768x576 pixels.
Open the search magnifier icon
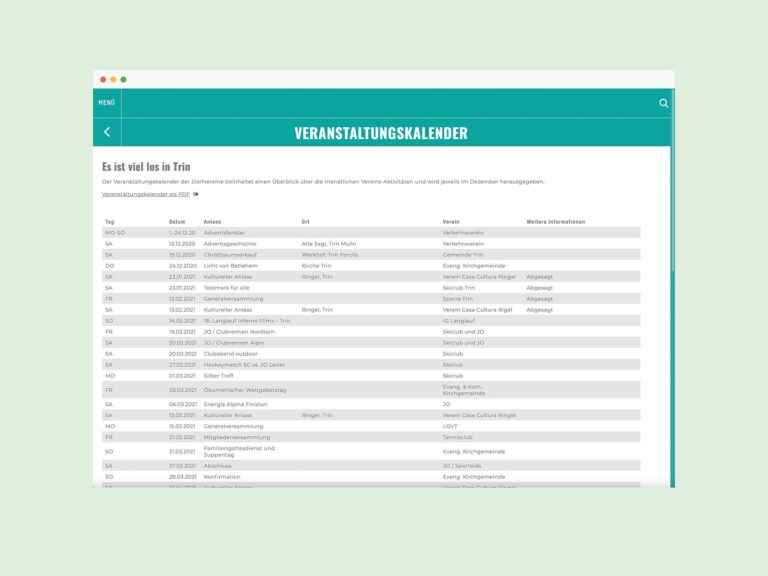click(663, 103)
